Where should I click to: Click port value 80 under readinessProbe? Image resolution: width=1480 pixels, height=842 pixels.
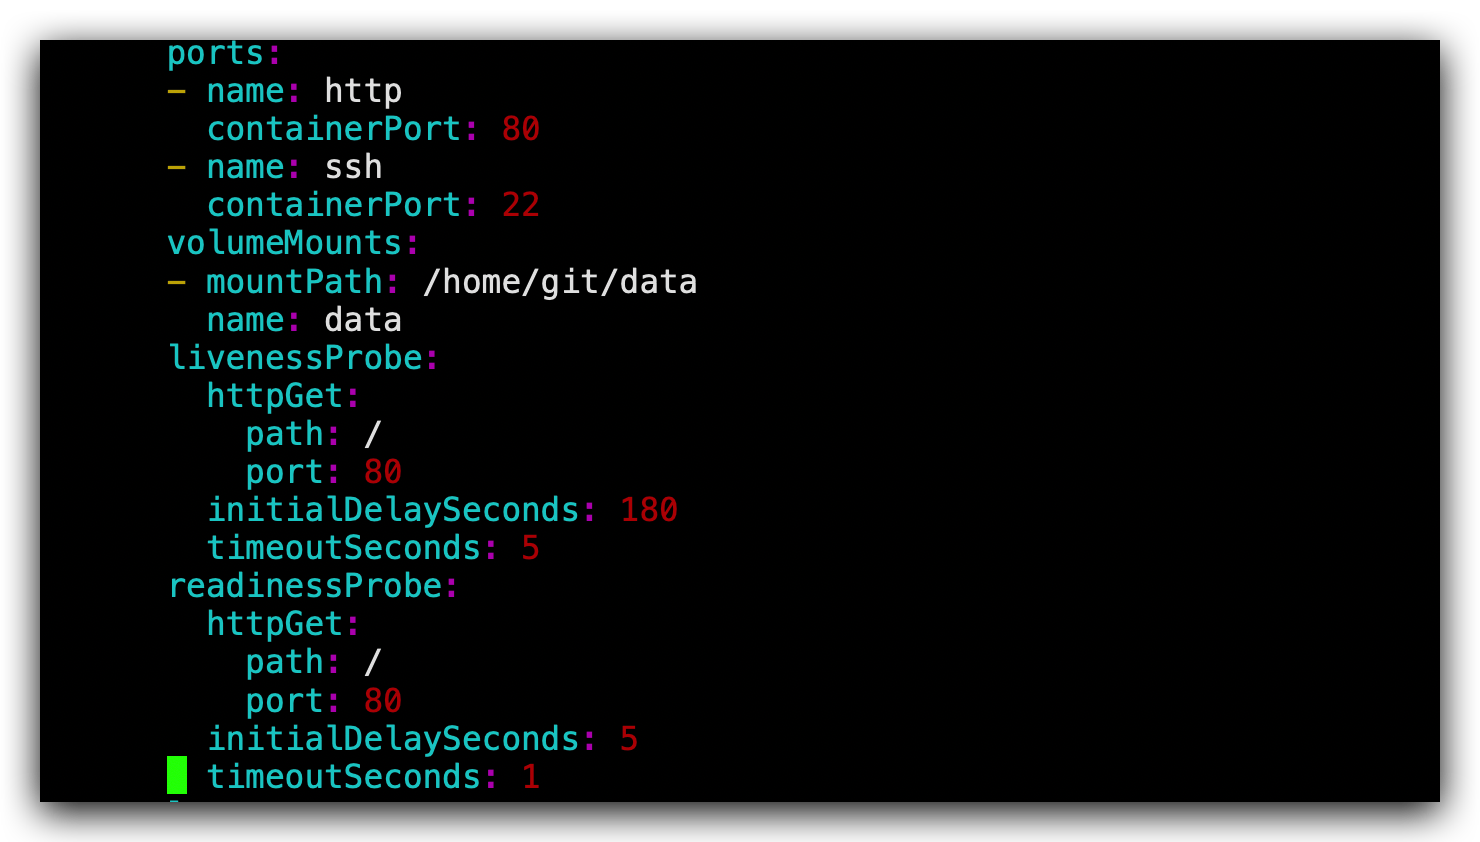tap(383, 701)
